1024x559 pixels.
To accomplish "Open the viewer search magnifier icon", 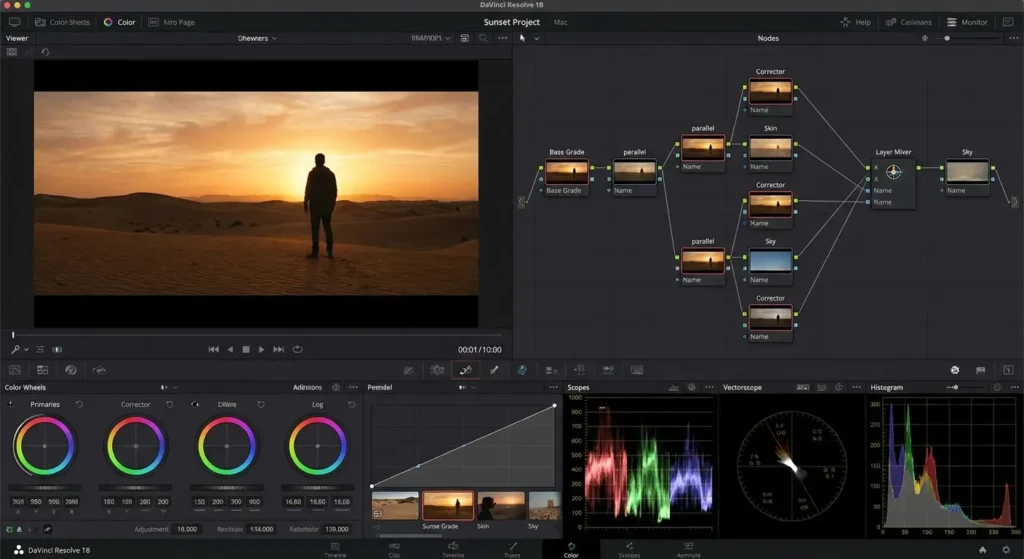I will (x=483, y=39).
